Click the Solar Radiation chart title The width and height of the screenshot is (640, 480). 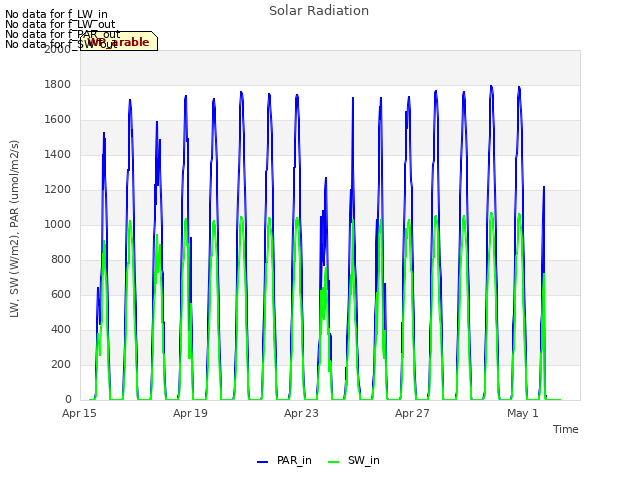point(319,11)
